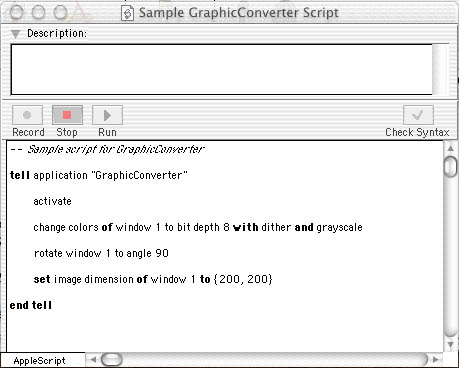
Task: Open the AppleScript language popup
Action: point(43,360)
